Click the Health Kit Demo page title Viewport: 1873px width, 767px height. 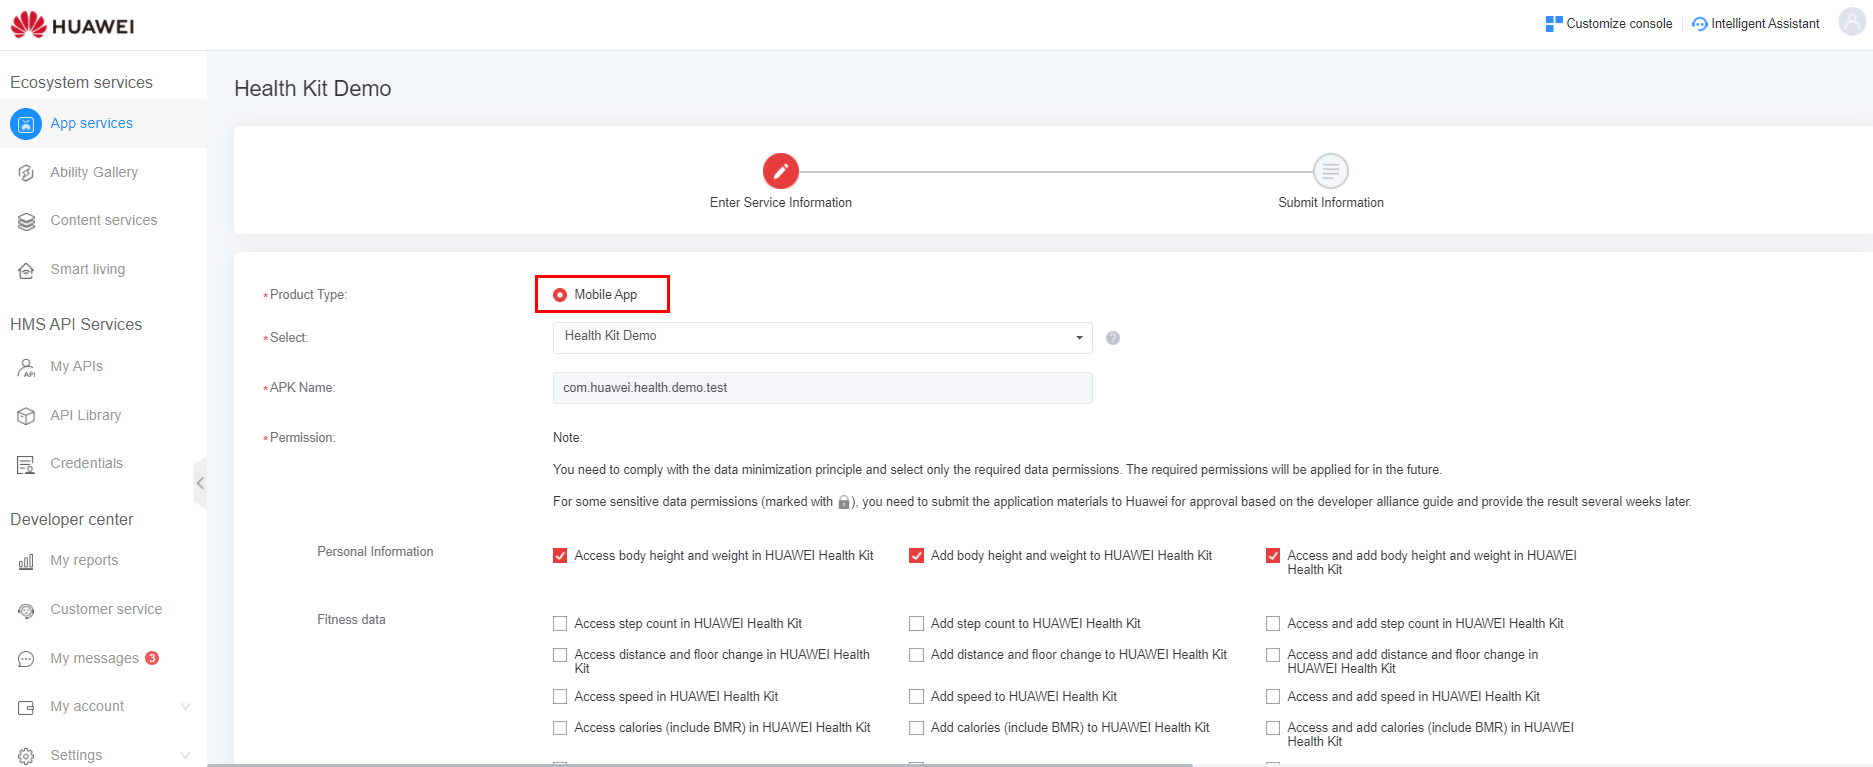[x=312, y=89]
